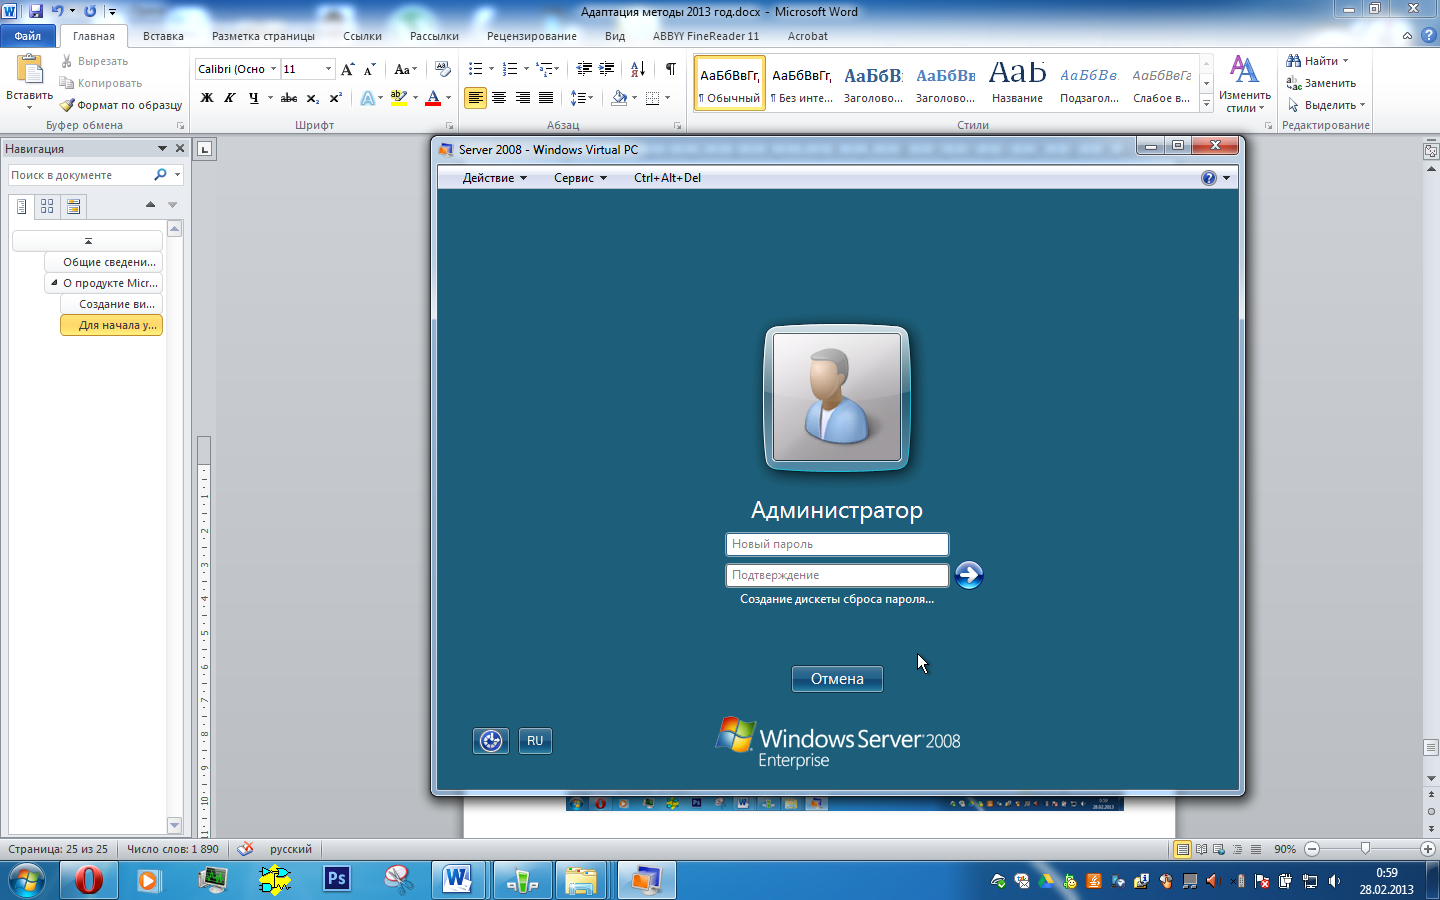Click Ctrl+Alt+Del in Virtual PC menu

coord(667,178)
